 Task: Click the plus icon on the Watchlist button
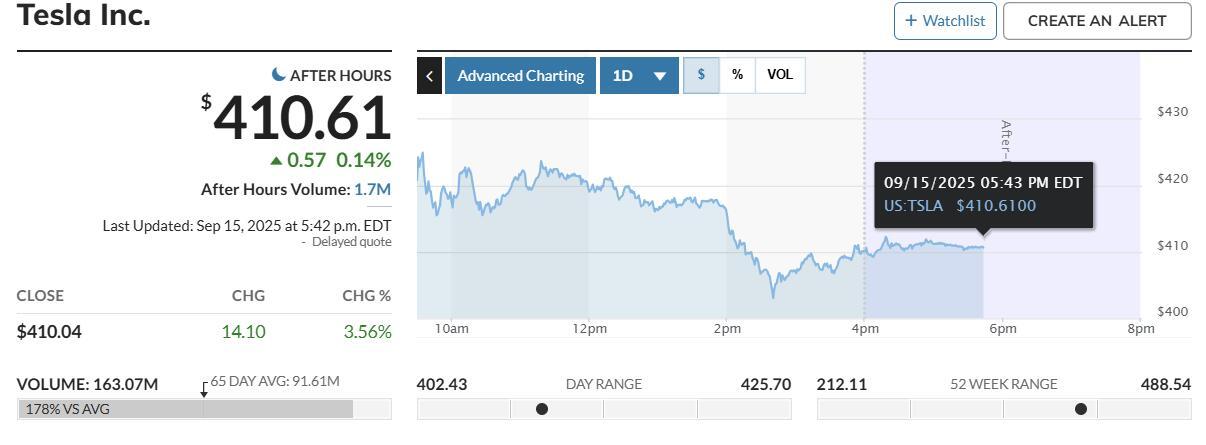(910, 20)
